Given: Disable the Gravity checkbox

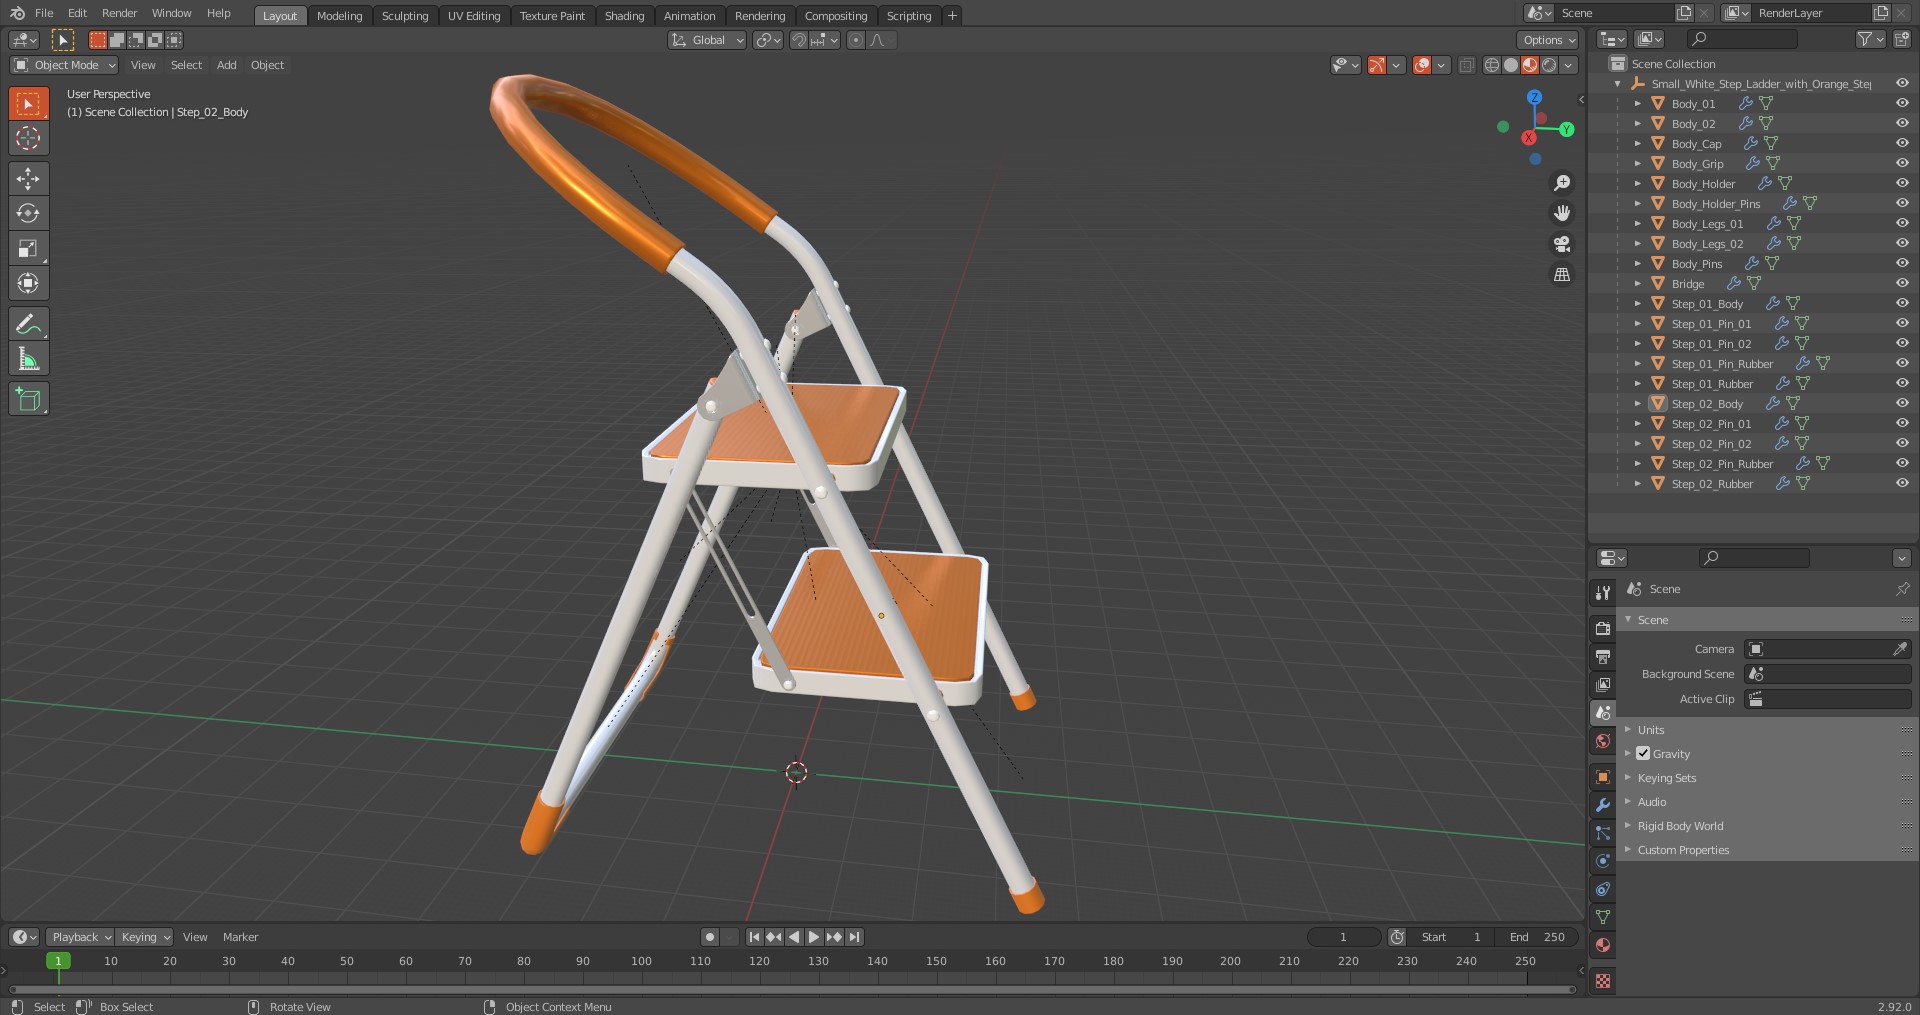Looking at the screenshot, I should pos(1643,753).
